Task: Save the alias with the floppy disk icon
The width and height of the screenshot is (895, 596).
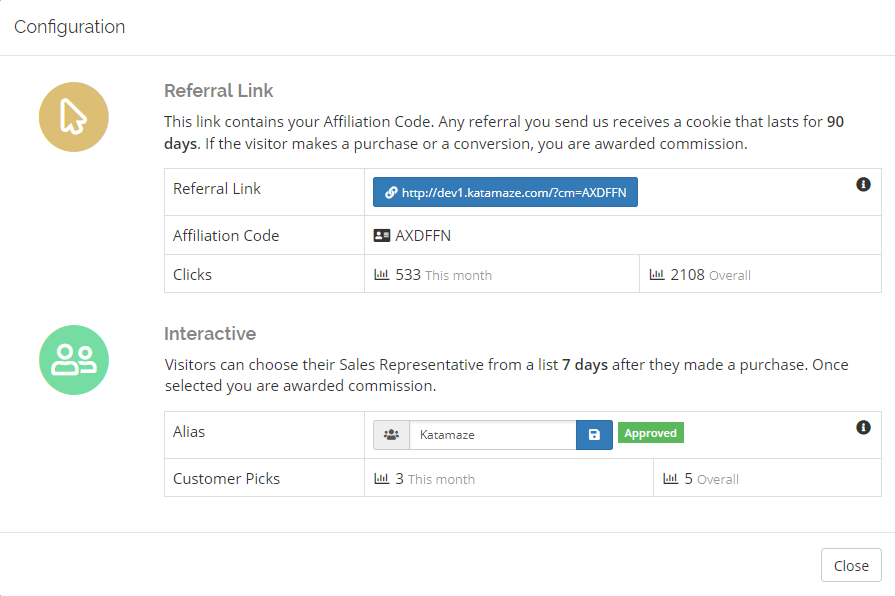Action: [594, 435]
